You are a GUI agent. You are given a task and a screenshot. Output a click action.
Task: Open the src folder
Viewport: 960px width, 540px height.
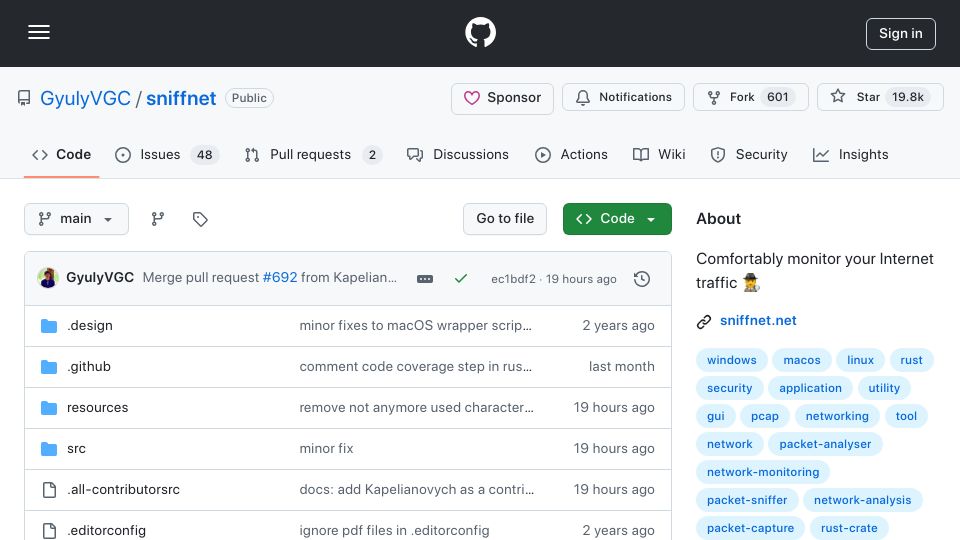[76, 449]
